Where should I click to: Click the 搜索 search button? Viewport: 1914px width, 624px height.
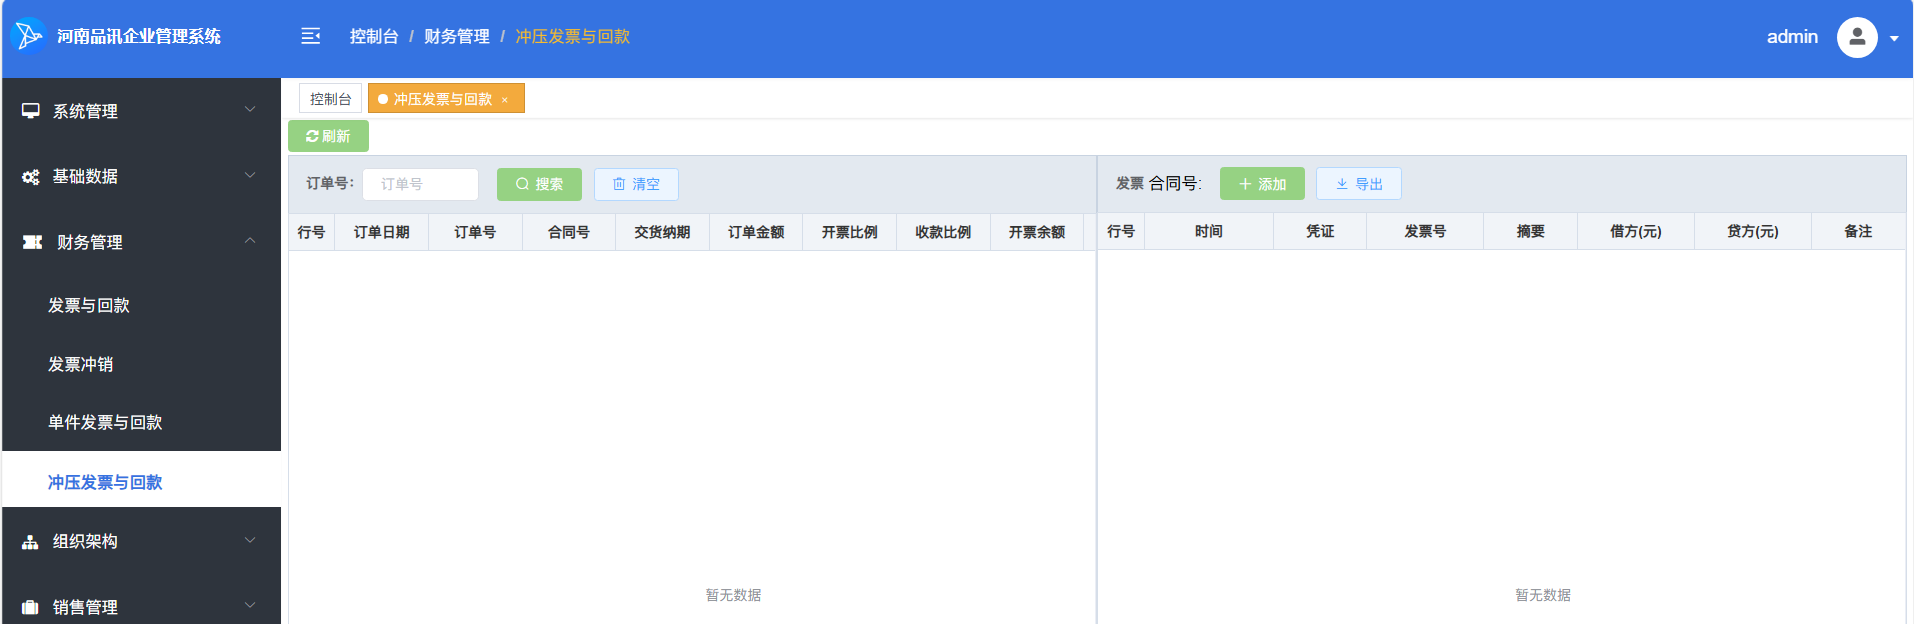[539, 184]
